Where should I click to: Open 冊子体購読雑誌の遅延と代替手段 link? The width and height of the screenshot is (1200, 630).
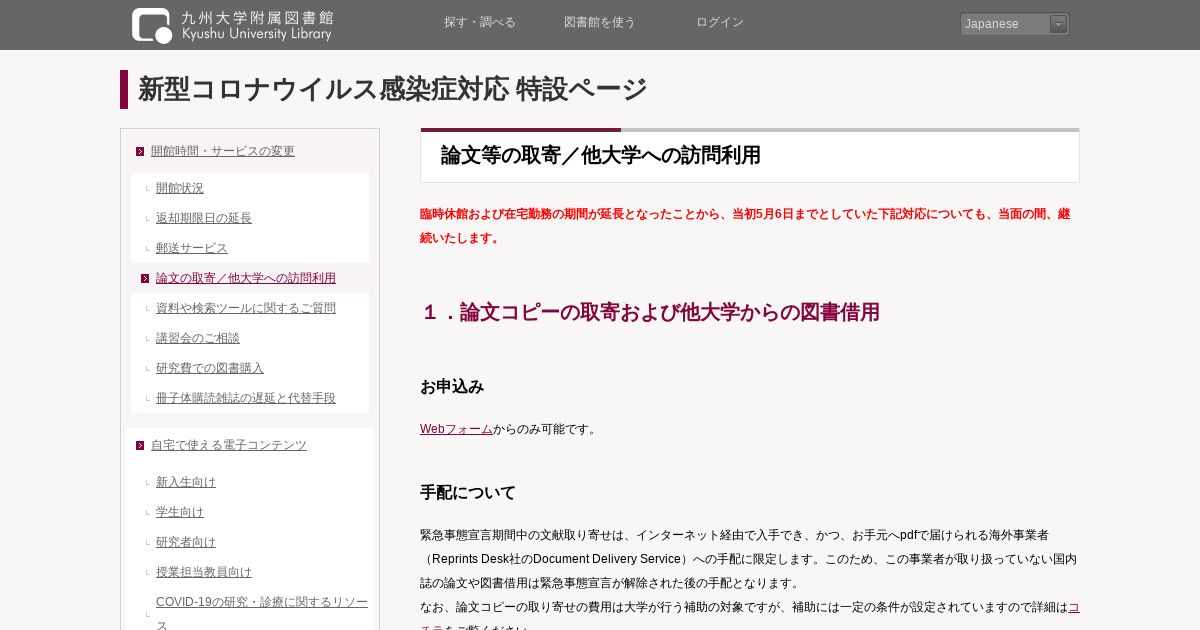pos(246,398)
